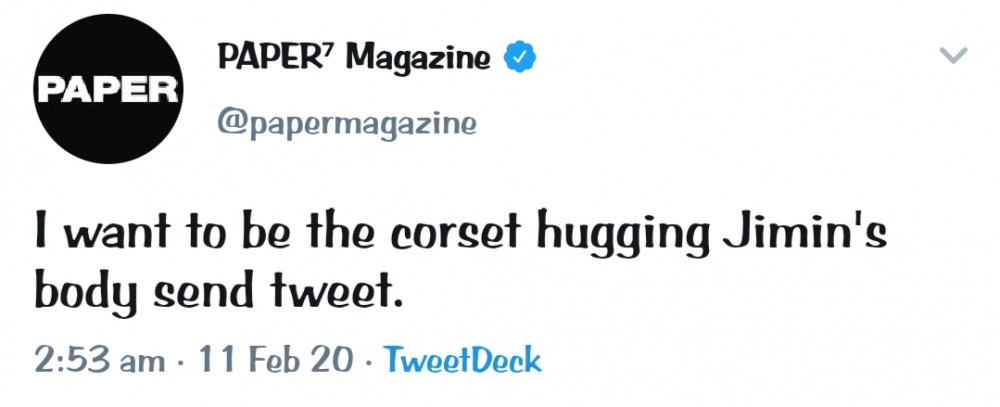The image size is (1000, 407).
Task: Open the TweetDeck source link
Action: [x=462, y=360]
